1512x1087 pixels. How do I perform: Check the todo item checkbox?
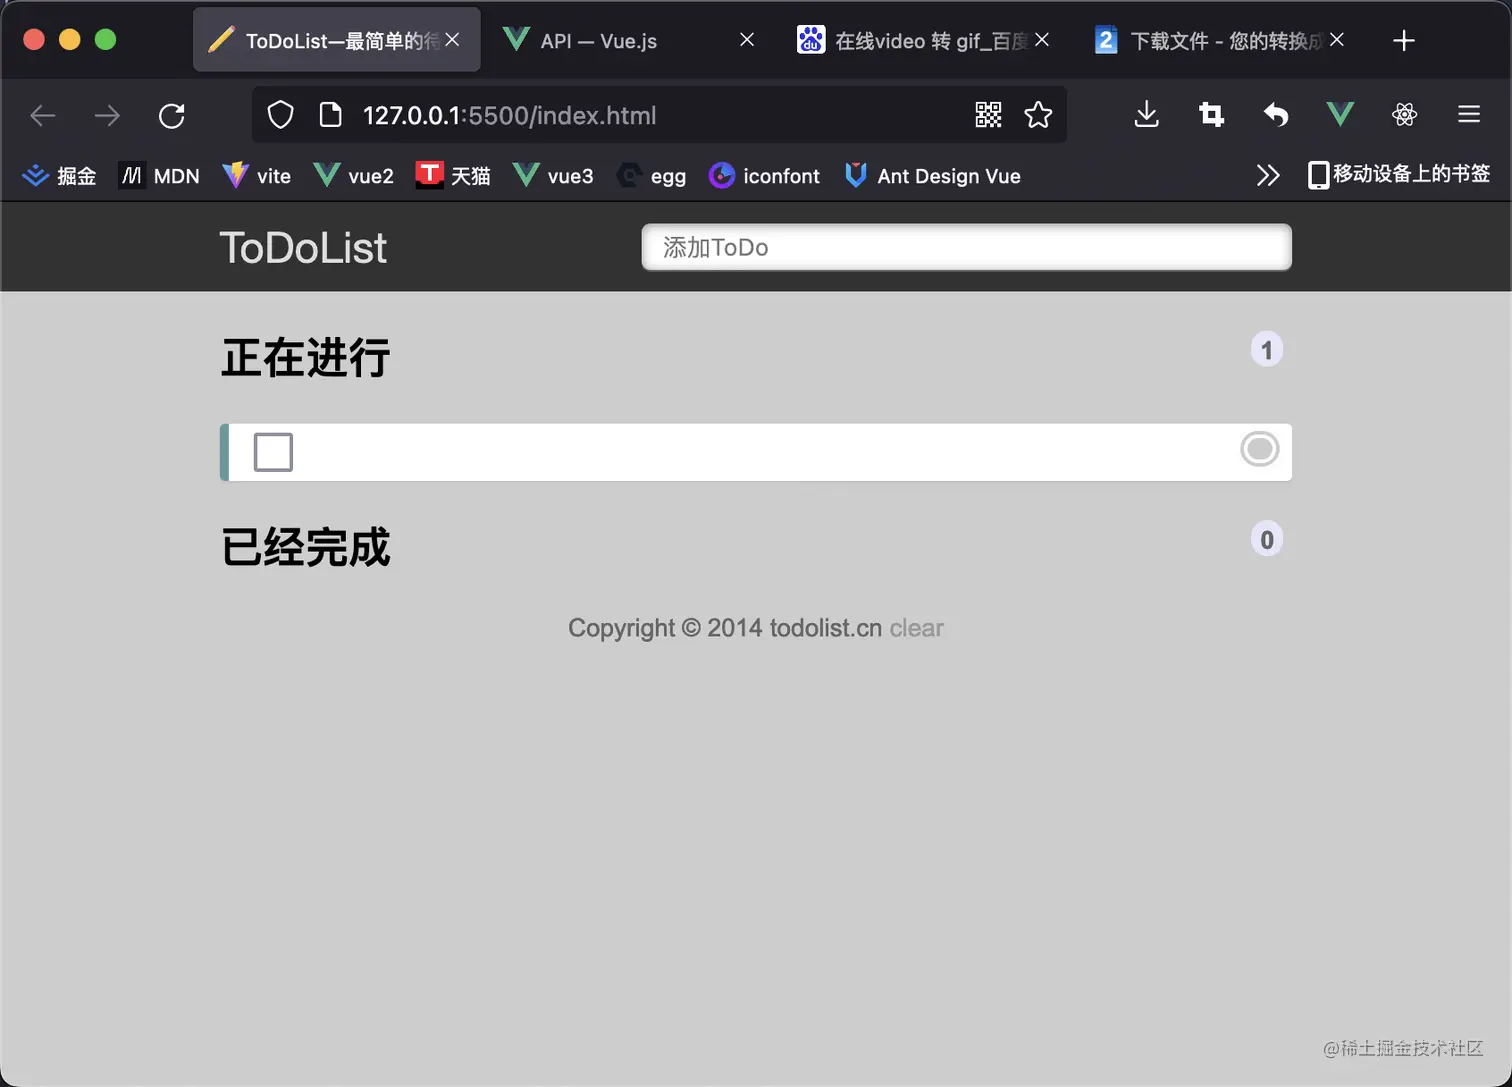pos(273,452)
